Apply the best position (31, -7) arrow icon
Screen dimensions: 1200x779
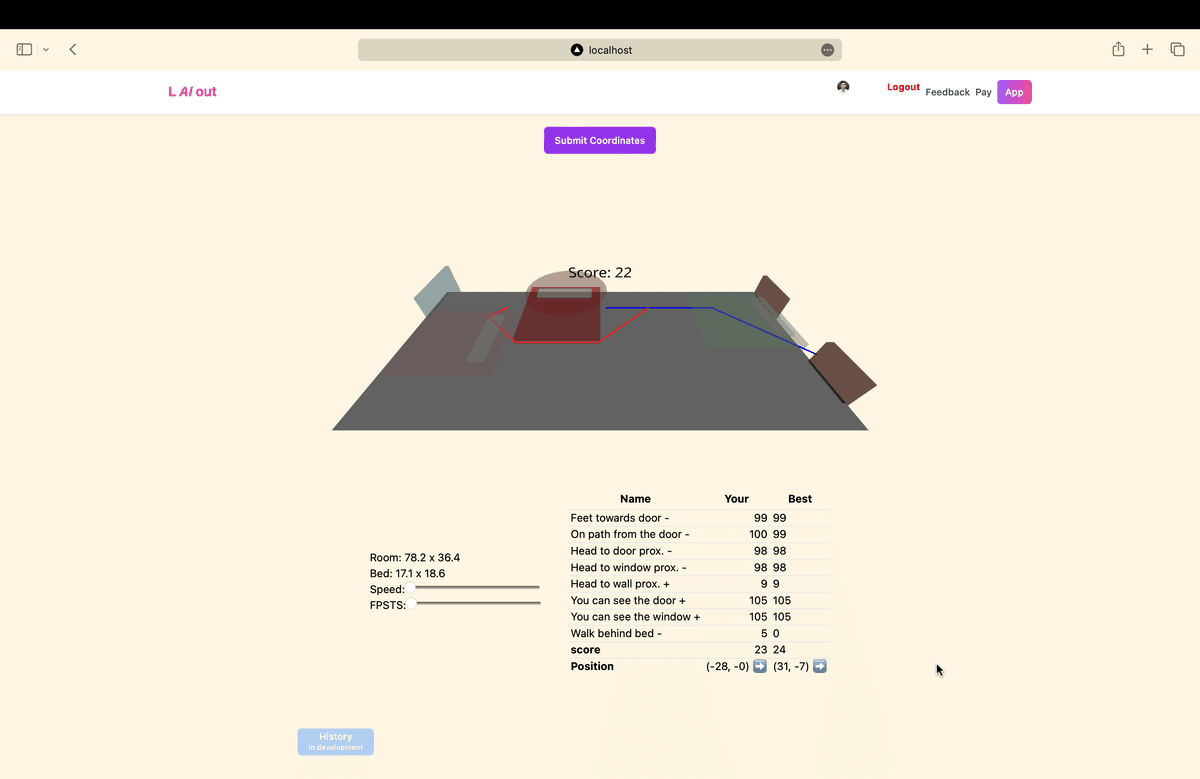pos(819,666)
